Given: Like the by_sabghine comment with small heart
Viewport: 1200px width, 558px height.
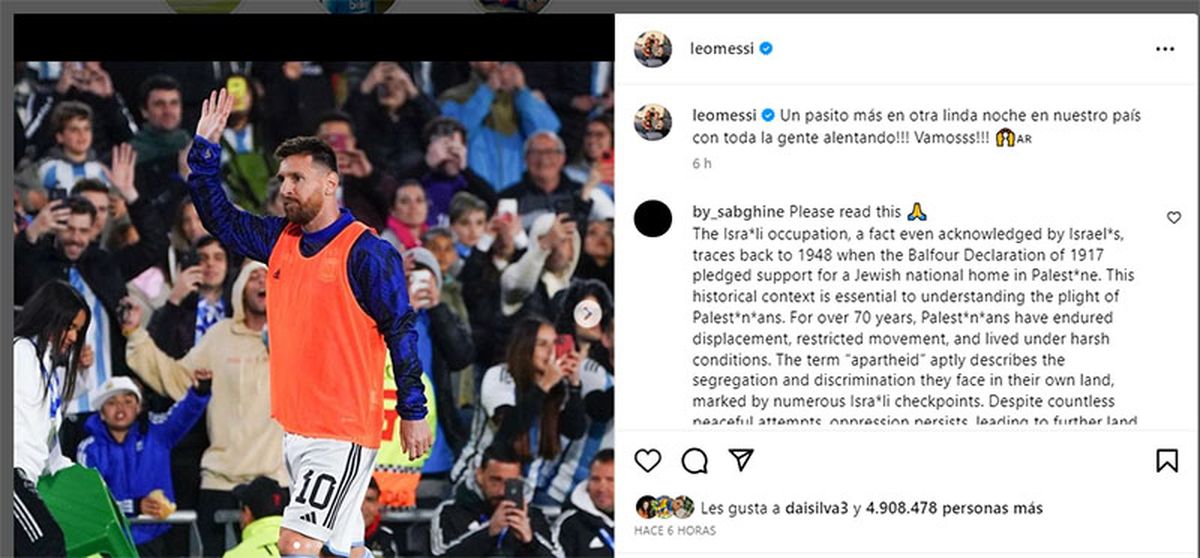Looking at the screenshot, I should point(1174,217).
